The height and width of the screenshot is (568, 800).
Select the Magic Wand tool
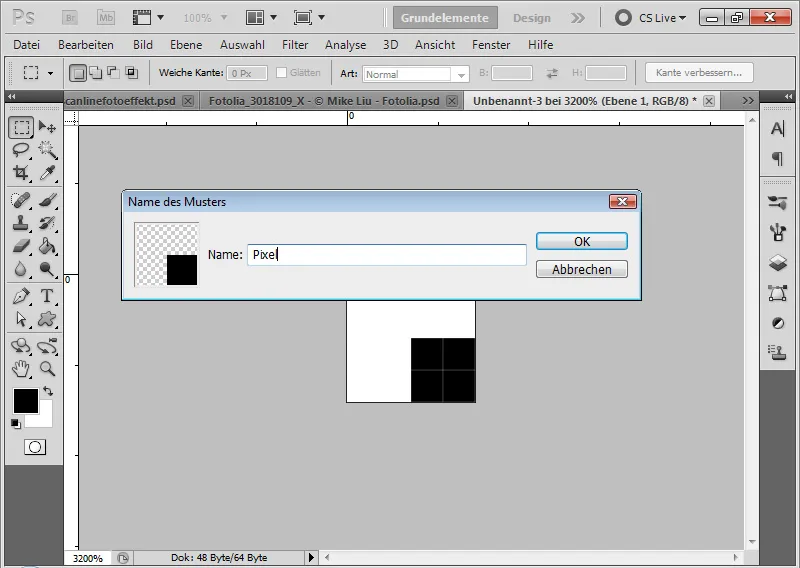[47, 150]
